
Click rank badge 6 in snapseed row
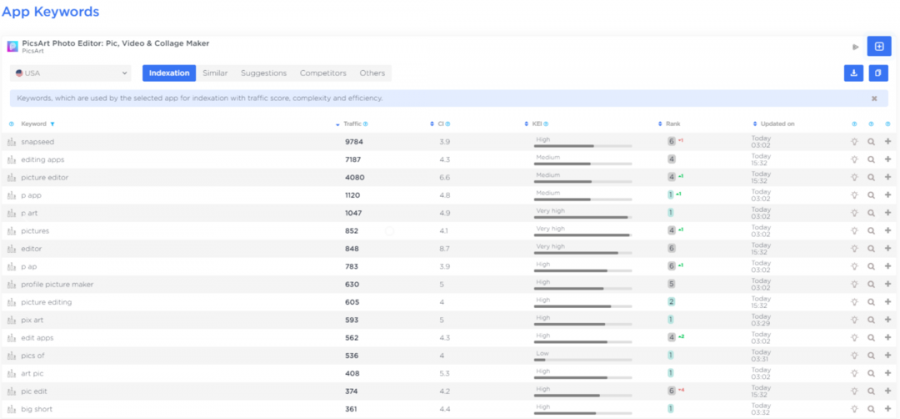(672, 142)
